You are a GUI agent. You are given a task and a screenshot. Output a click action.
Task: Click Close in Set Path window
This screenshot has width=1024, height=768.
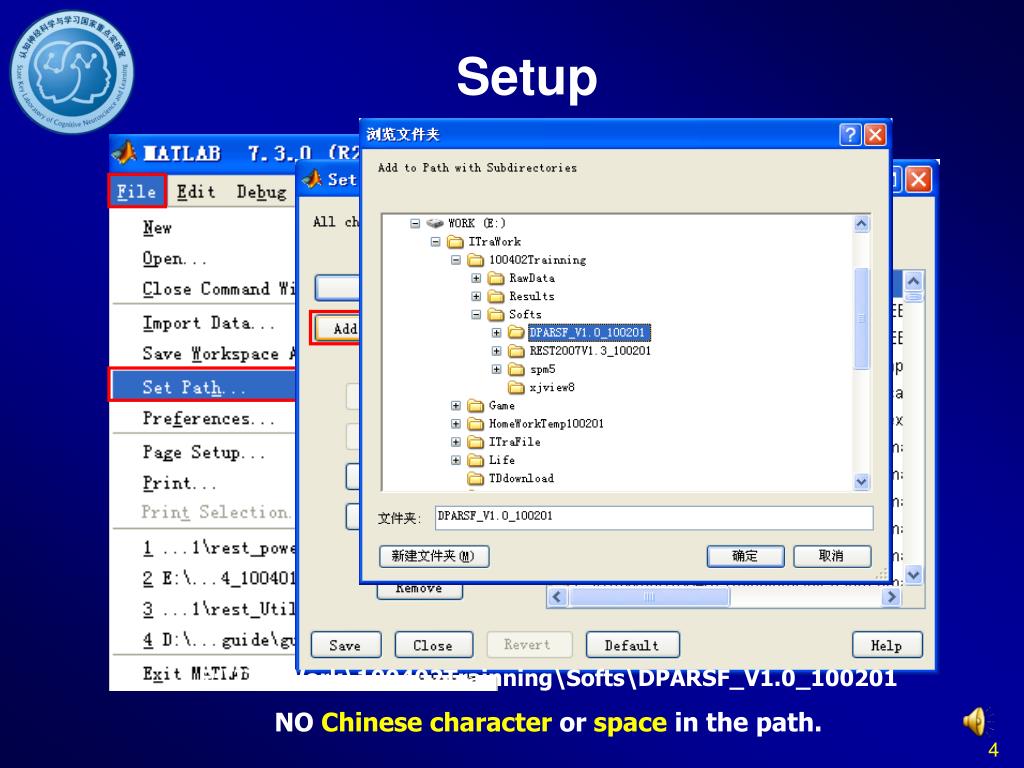[434, 645]
